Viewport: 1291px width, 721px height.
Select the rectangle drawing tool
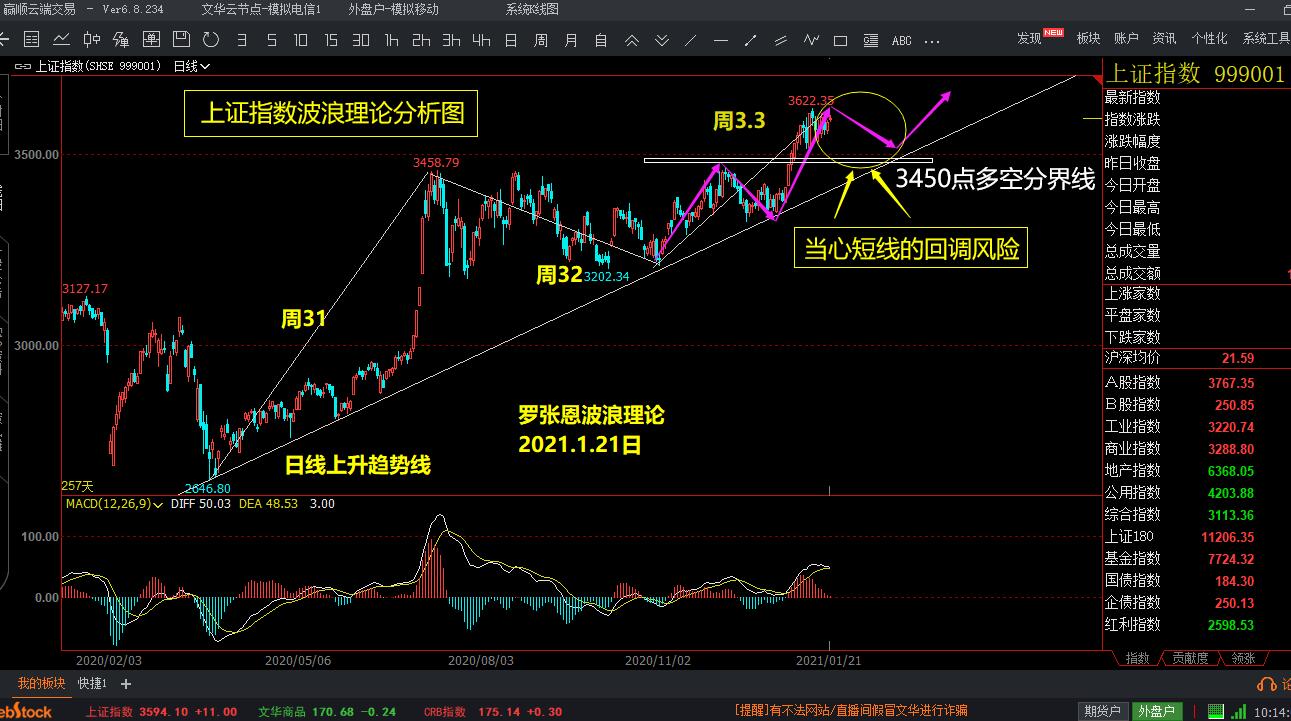[841, 40]
